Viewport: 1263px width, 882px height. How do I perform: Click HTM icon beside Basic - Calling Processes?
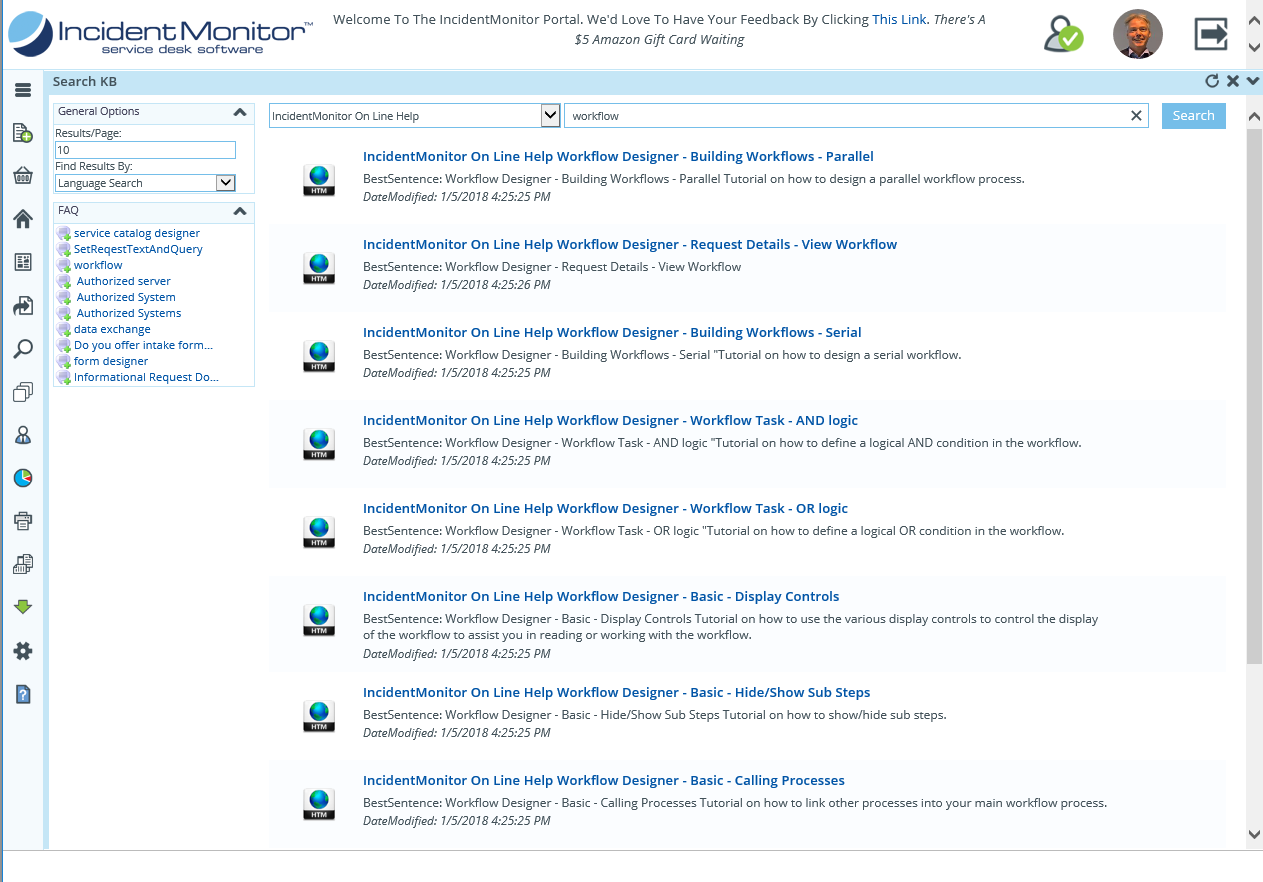pos(319,804)
